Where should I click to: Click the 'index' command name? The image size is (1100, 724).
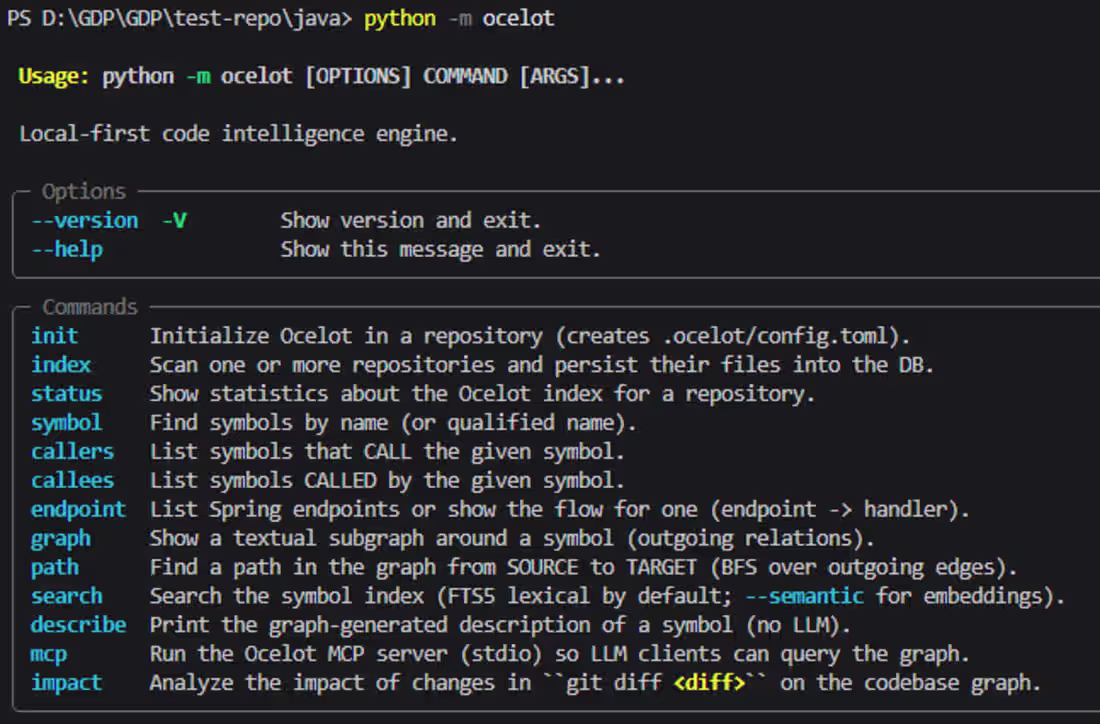[60, 365]
